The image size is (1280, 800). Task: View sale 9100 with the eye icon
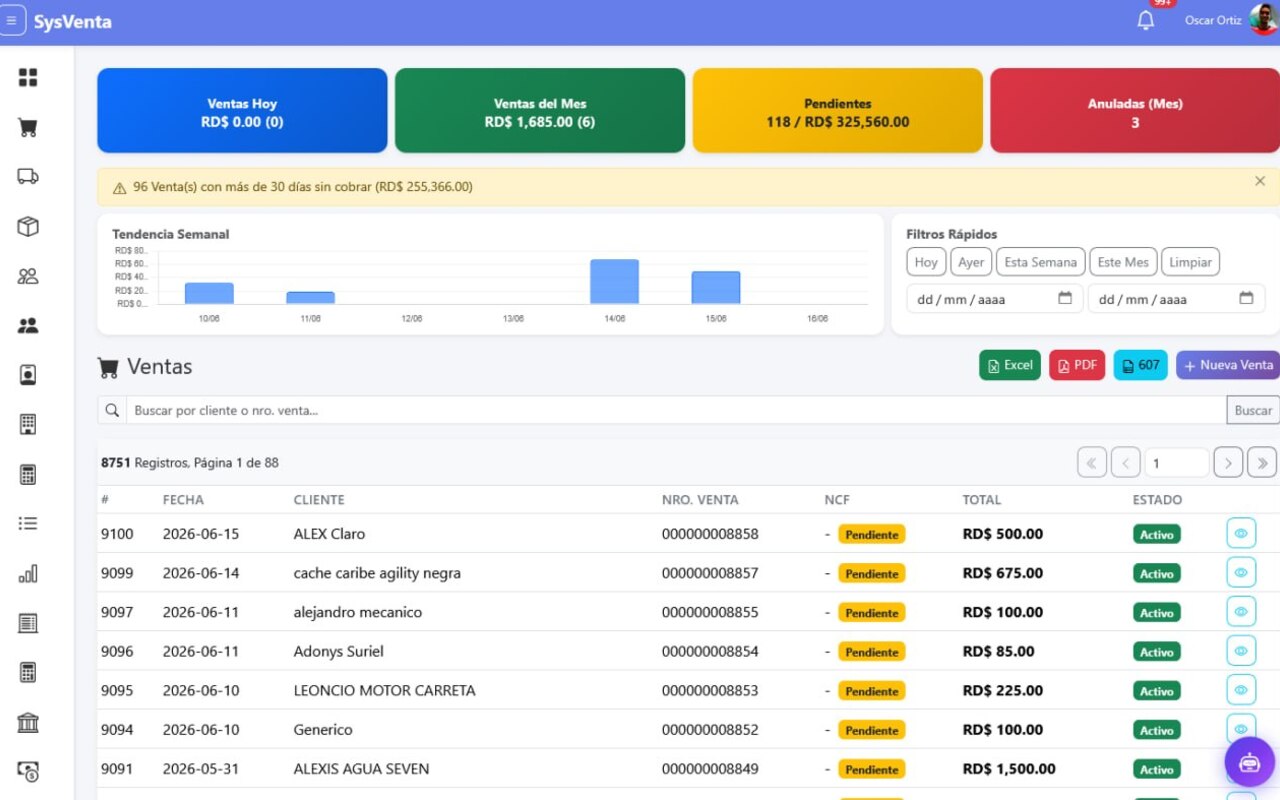pyautogui.click(x=1241, y=534)
